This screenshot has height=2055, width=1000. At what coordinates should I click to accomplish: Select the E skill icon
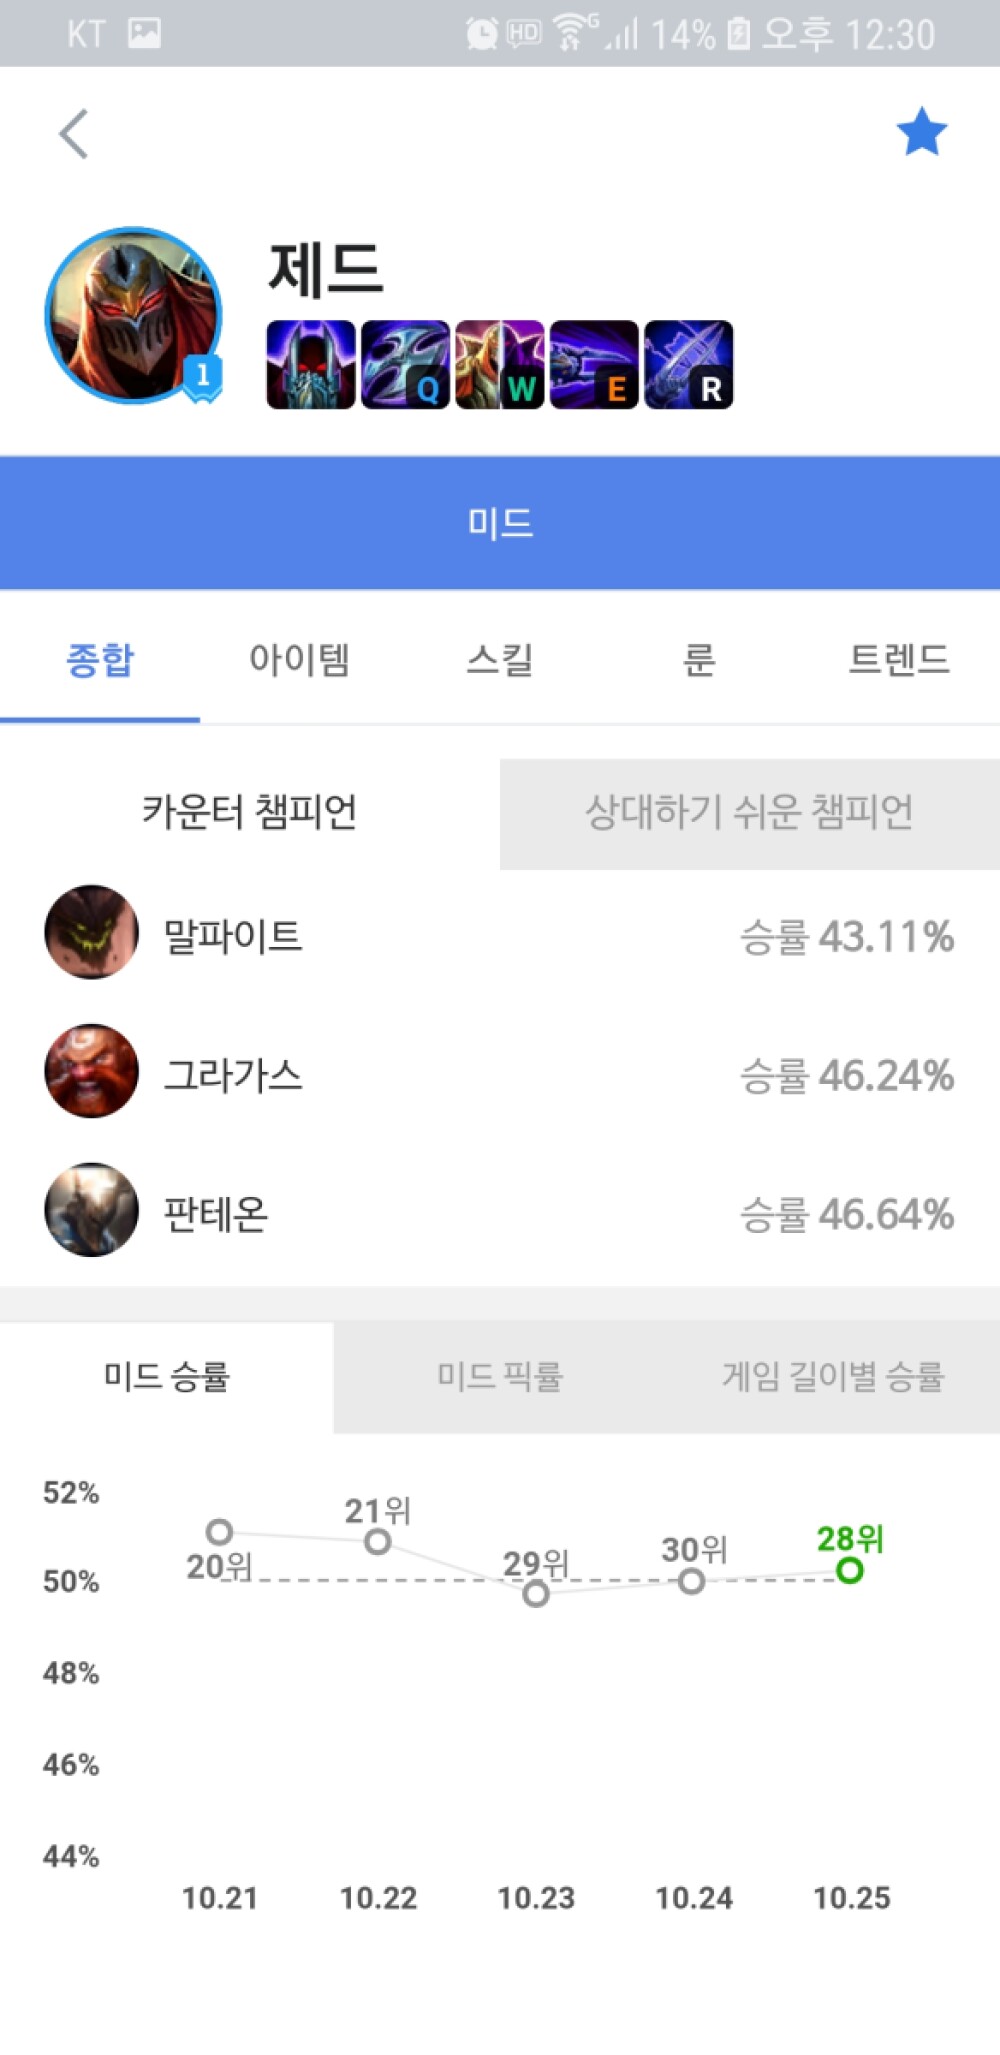[594, 365]
